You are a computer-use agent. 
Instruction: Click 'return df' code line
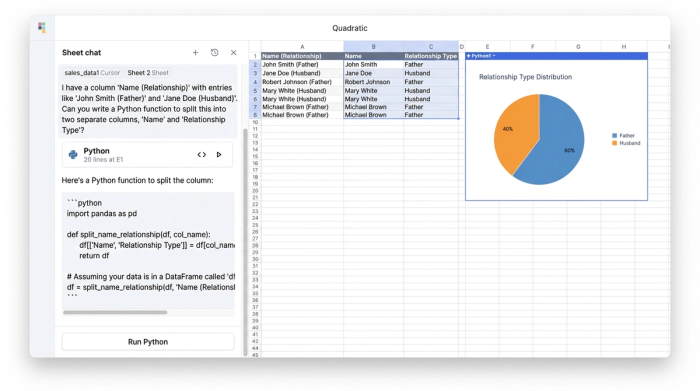coord(94,256)
